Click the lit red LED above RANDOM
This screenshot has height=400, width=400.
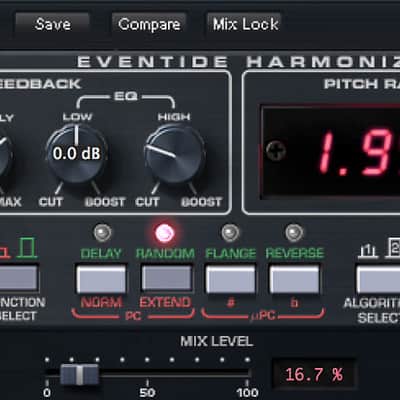coord(165,233)
